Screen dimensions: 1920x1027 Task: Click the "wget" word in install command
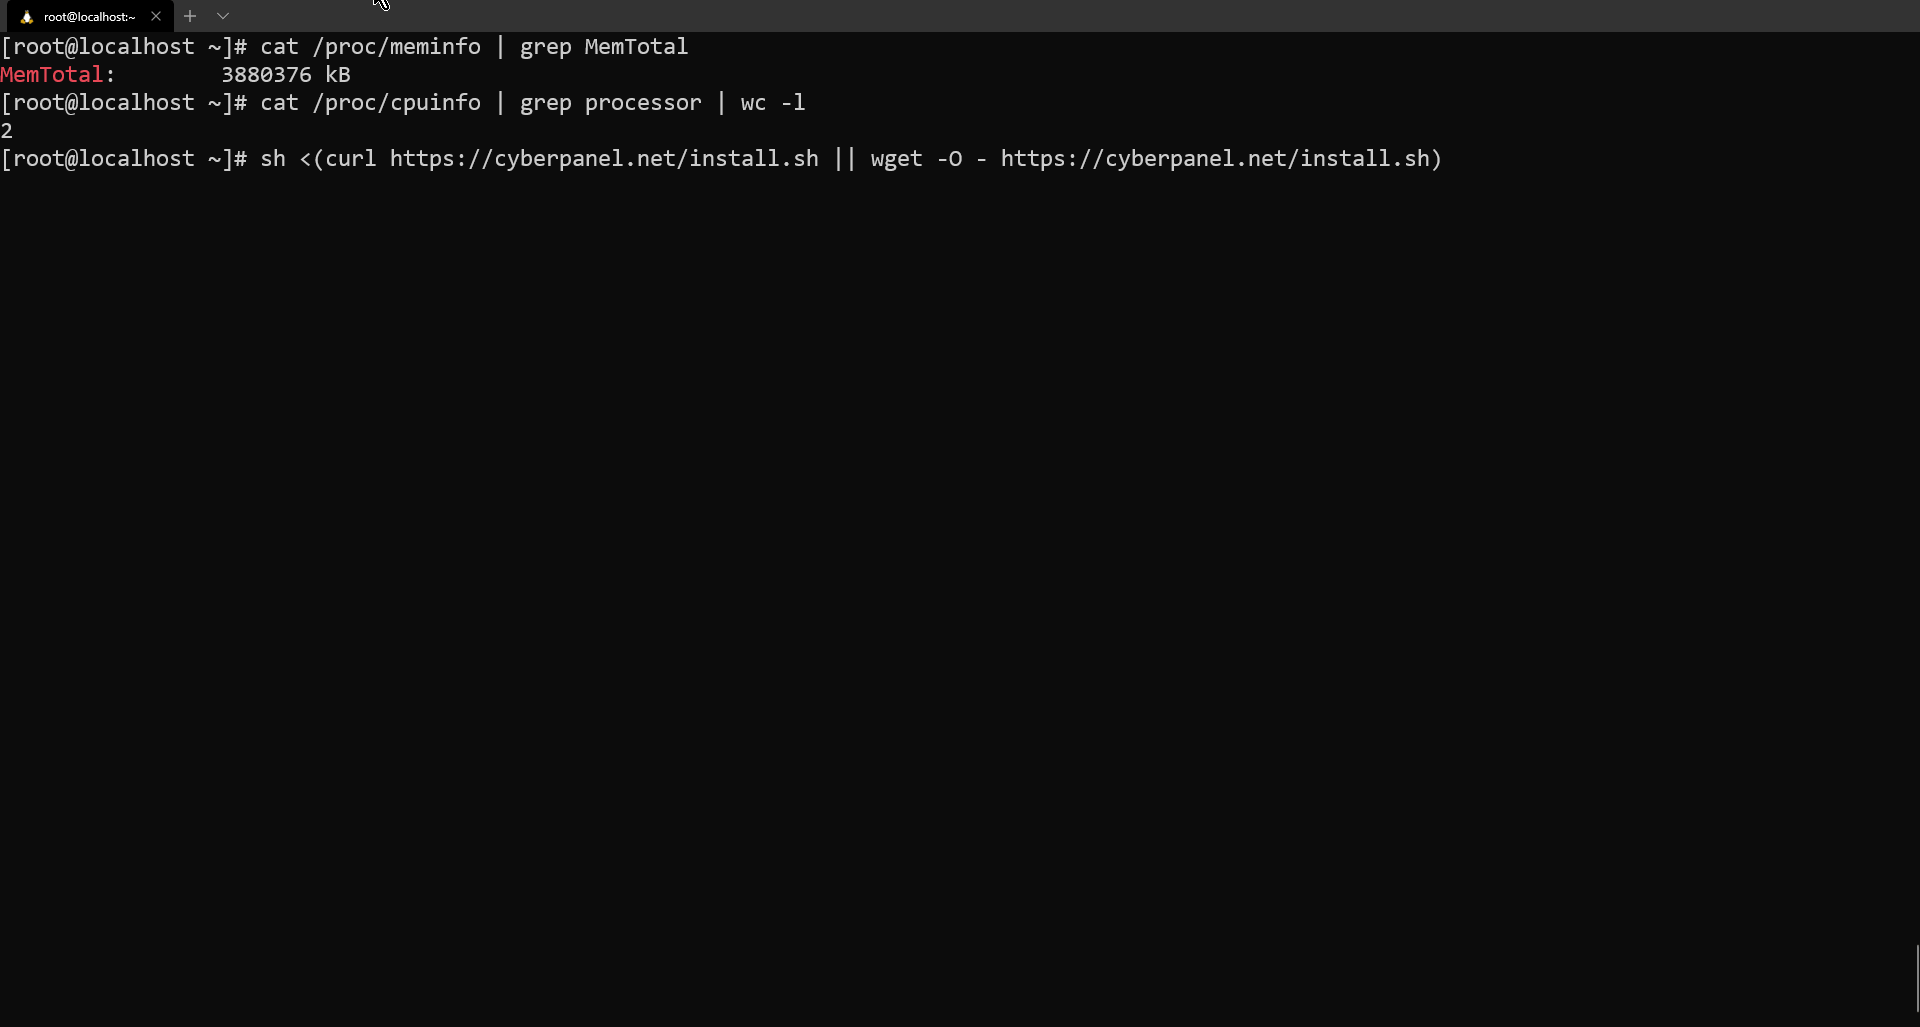coord(896,159)
